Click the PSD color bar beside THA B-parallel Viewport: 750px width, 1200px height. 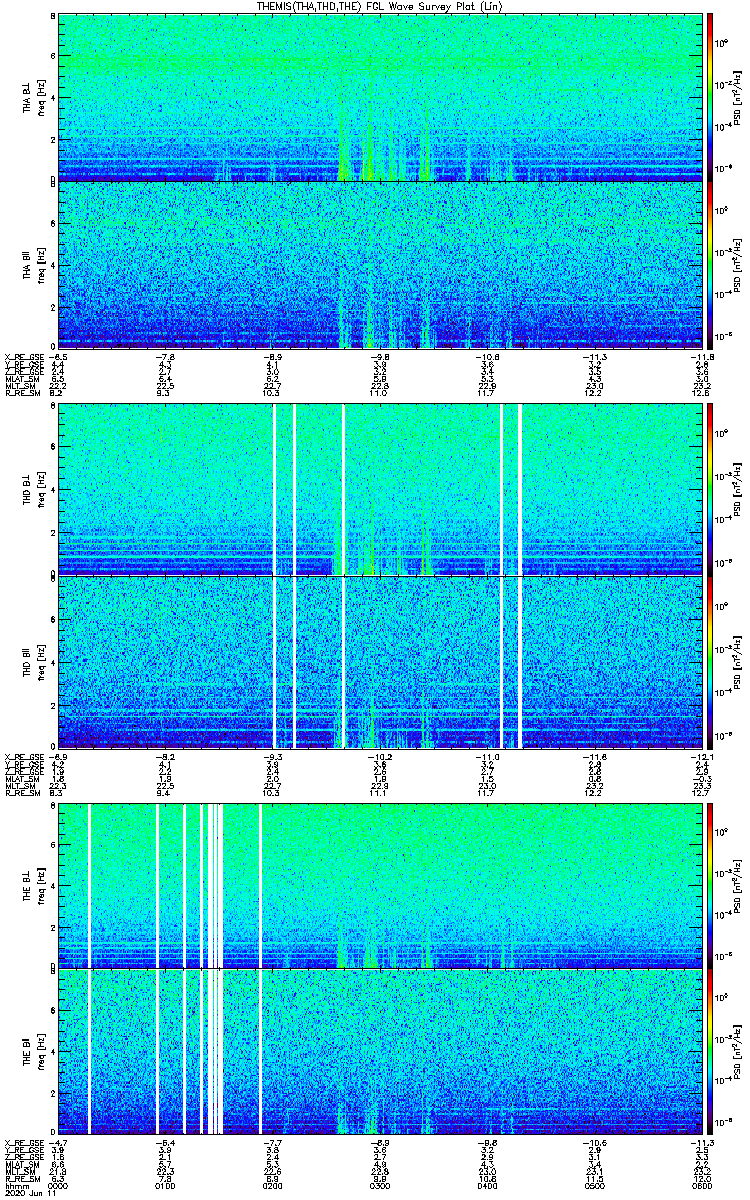point(711,265)
